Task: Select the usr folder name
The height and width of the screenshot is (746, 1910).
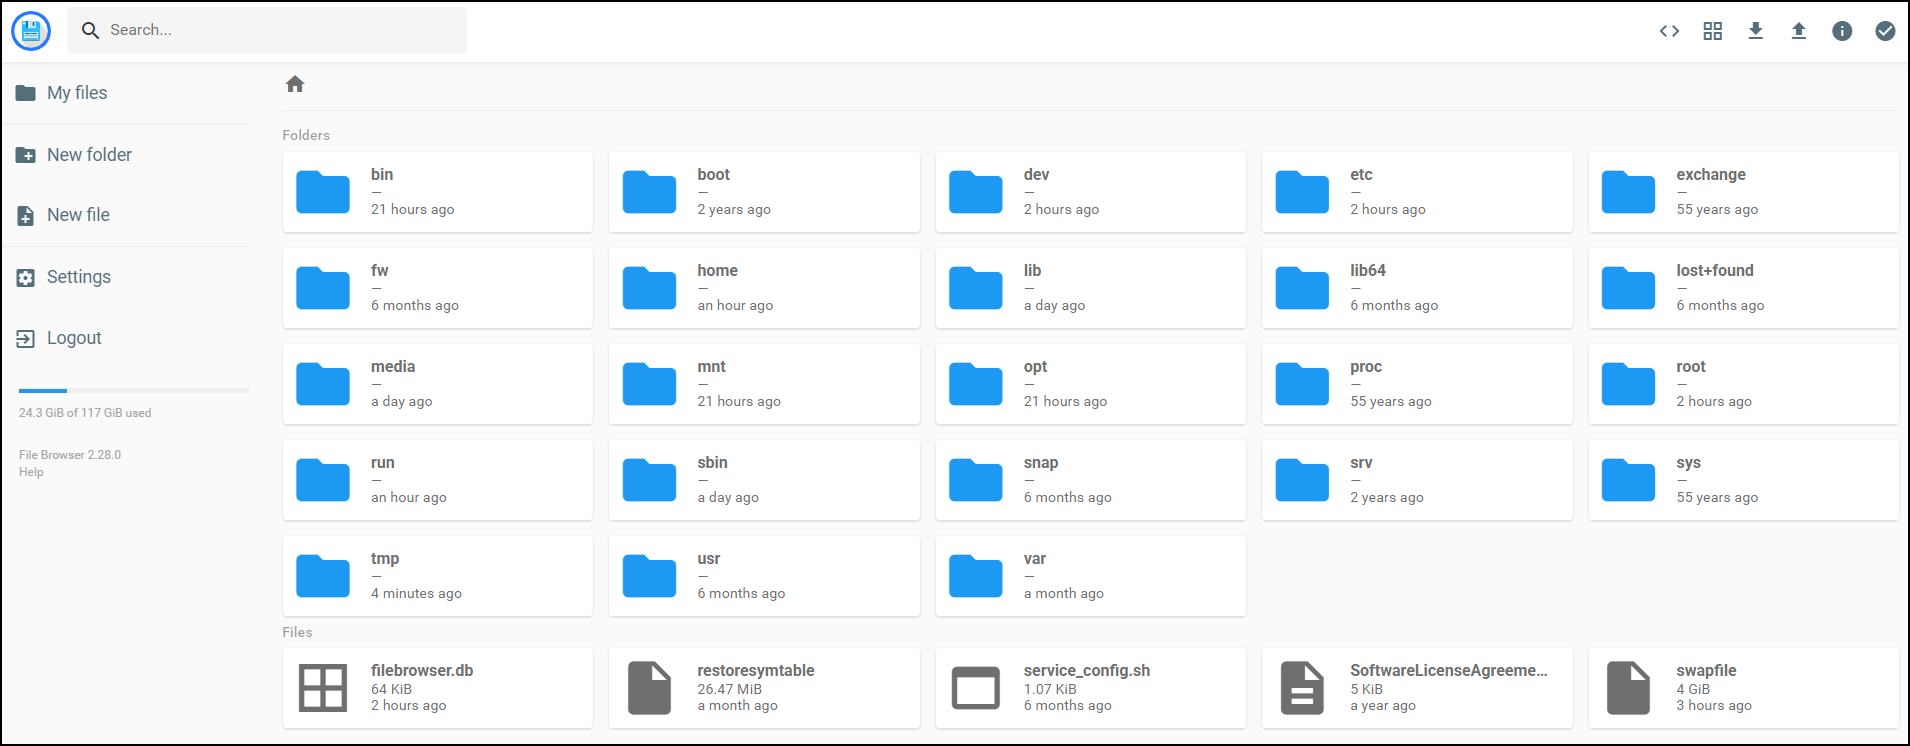Action: pos(709,559)
